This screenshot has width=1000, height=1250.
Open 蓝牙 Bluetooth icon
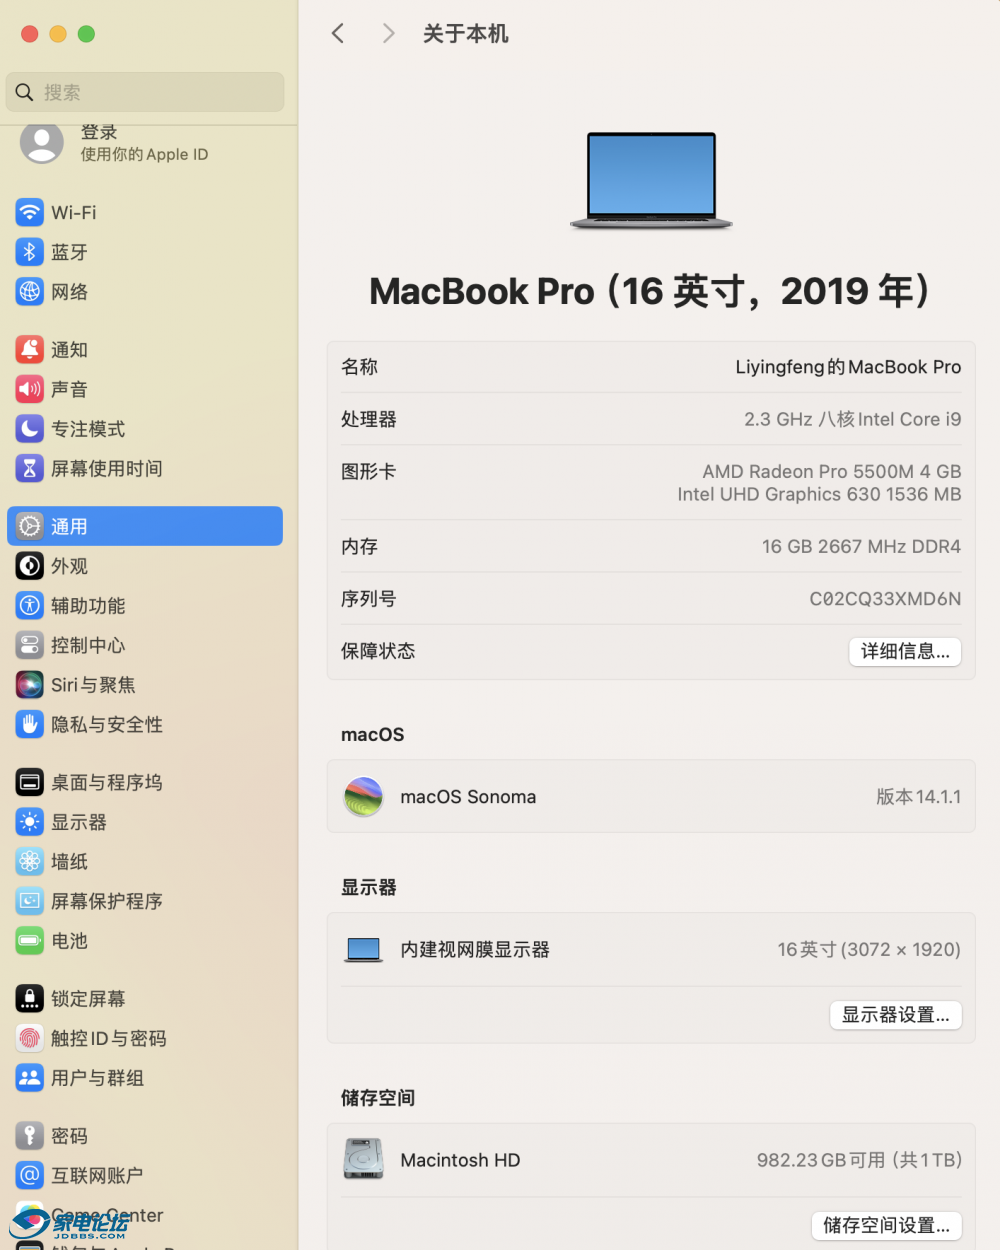pyautogui.click(x=30, y=252)
